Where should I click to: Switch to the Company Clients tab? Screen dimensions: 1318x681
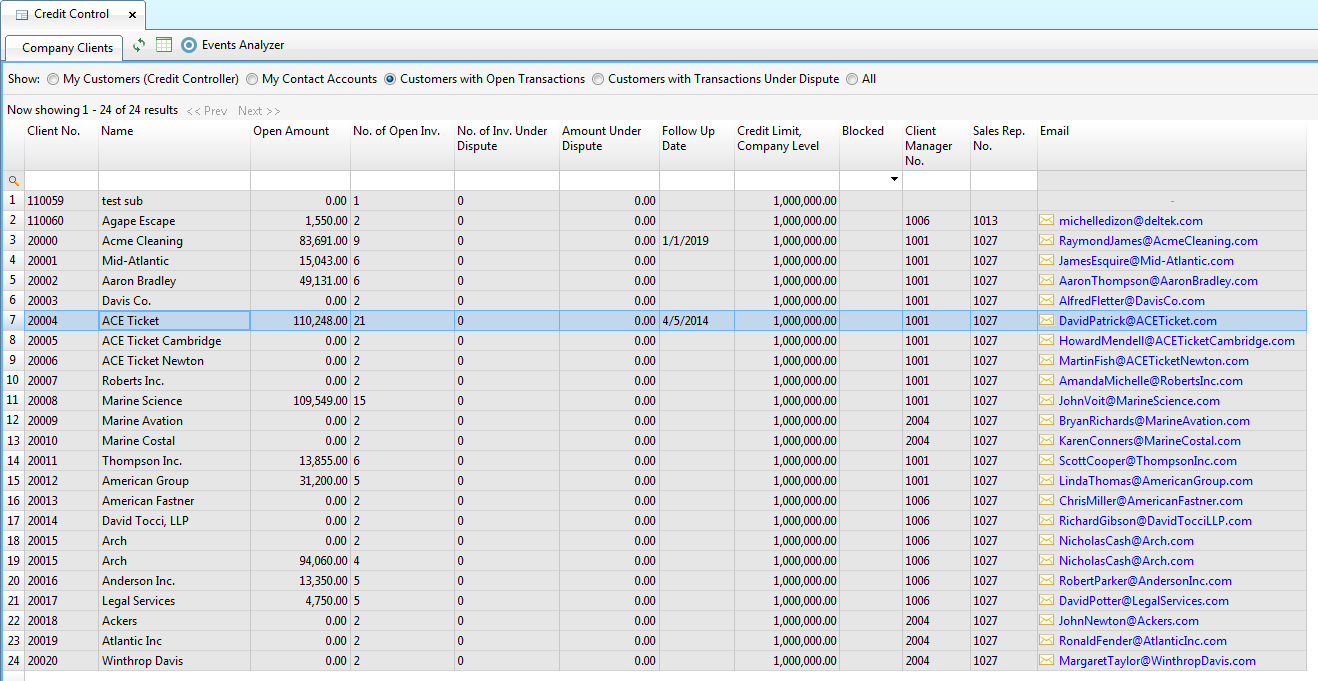click(x=66, y=48)
